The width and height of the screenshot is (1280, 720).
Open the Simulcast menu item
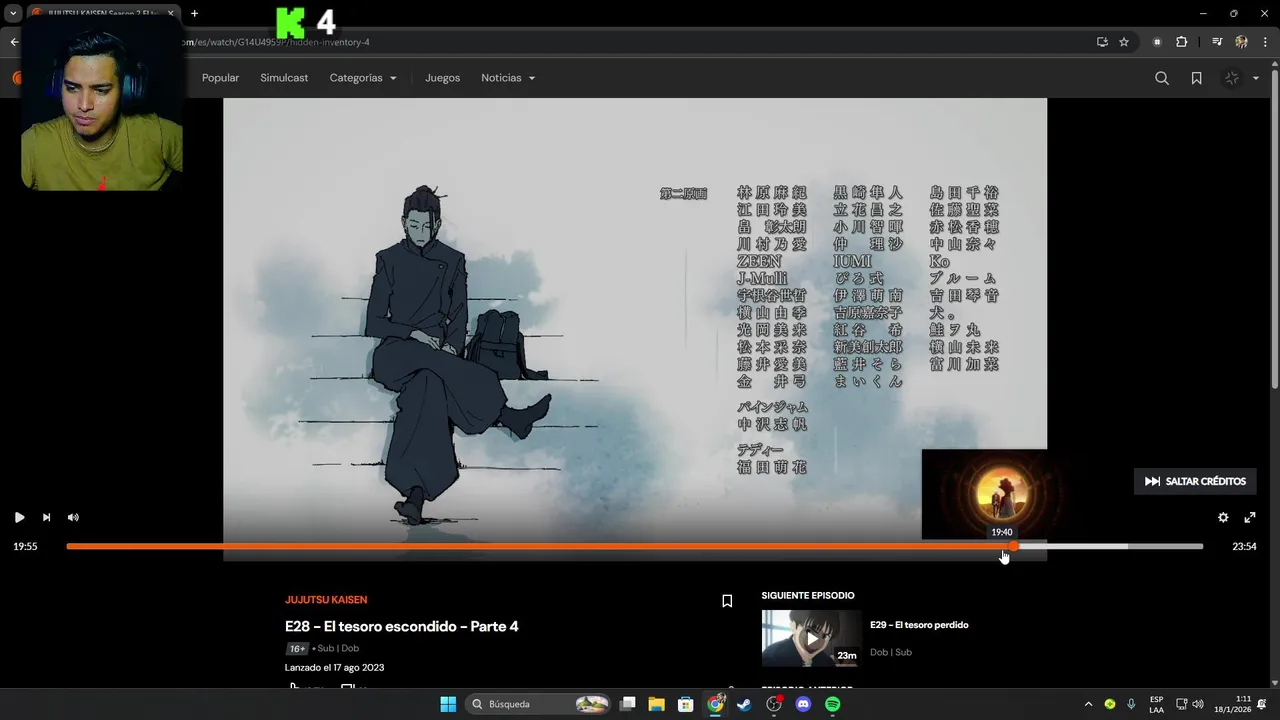click(x=284, y=78)
